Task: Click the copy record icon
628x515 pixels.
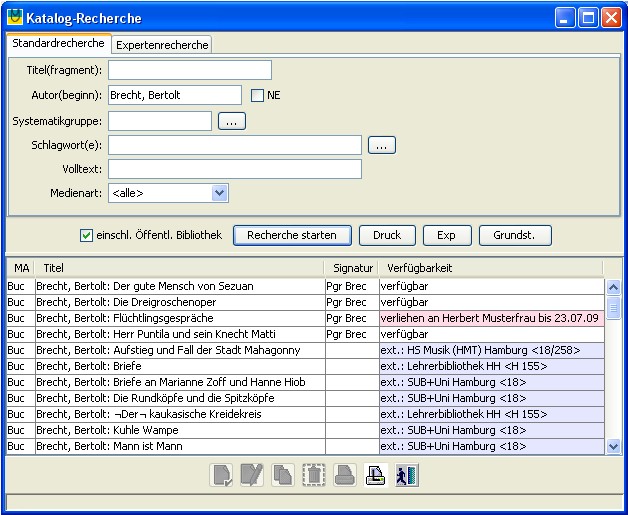Action: click(283, 476)
